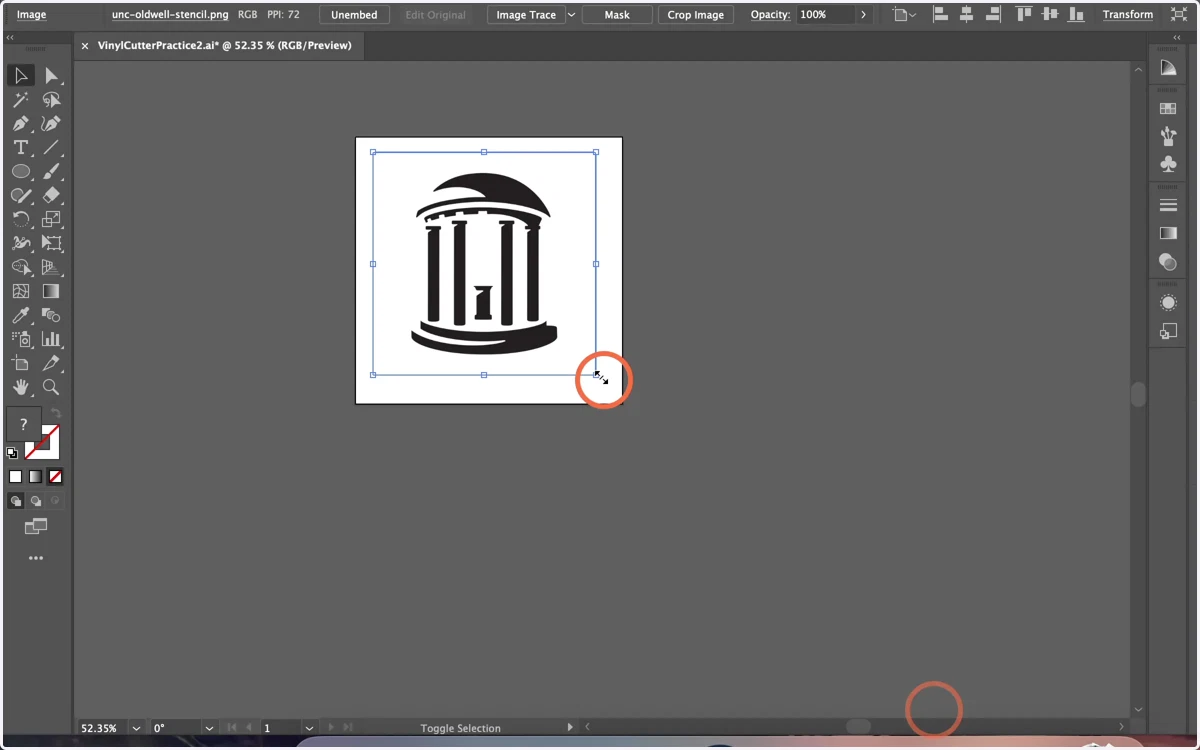Select the Line Segment tool
This screenshot has height=750, width=1200.
[51, 148]
